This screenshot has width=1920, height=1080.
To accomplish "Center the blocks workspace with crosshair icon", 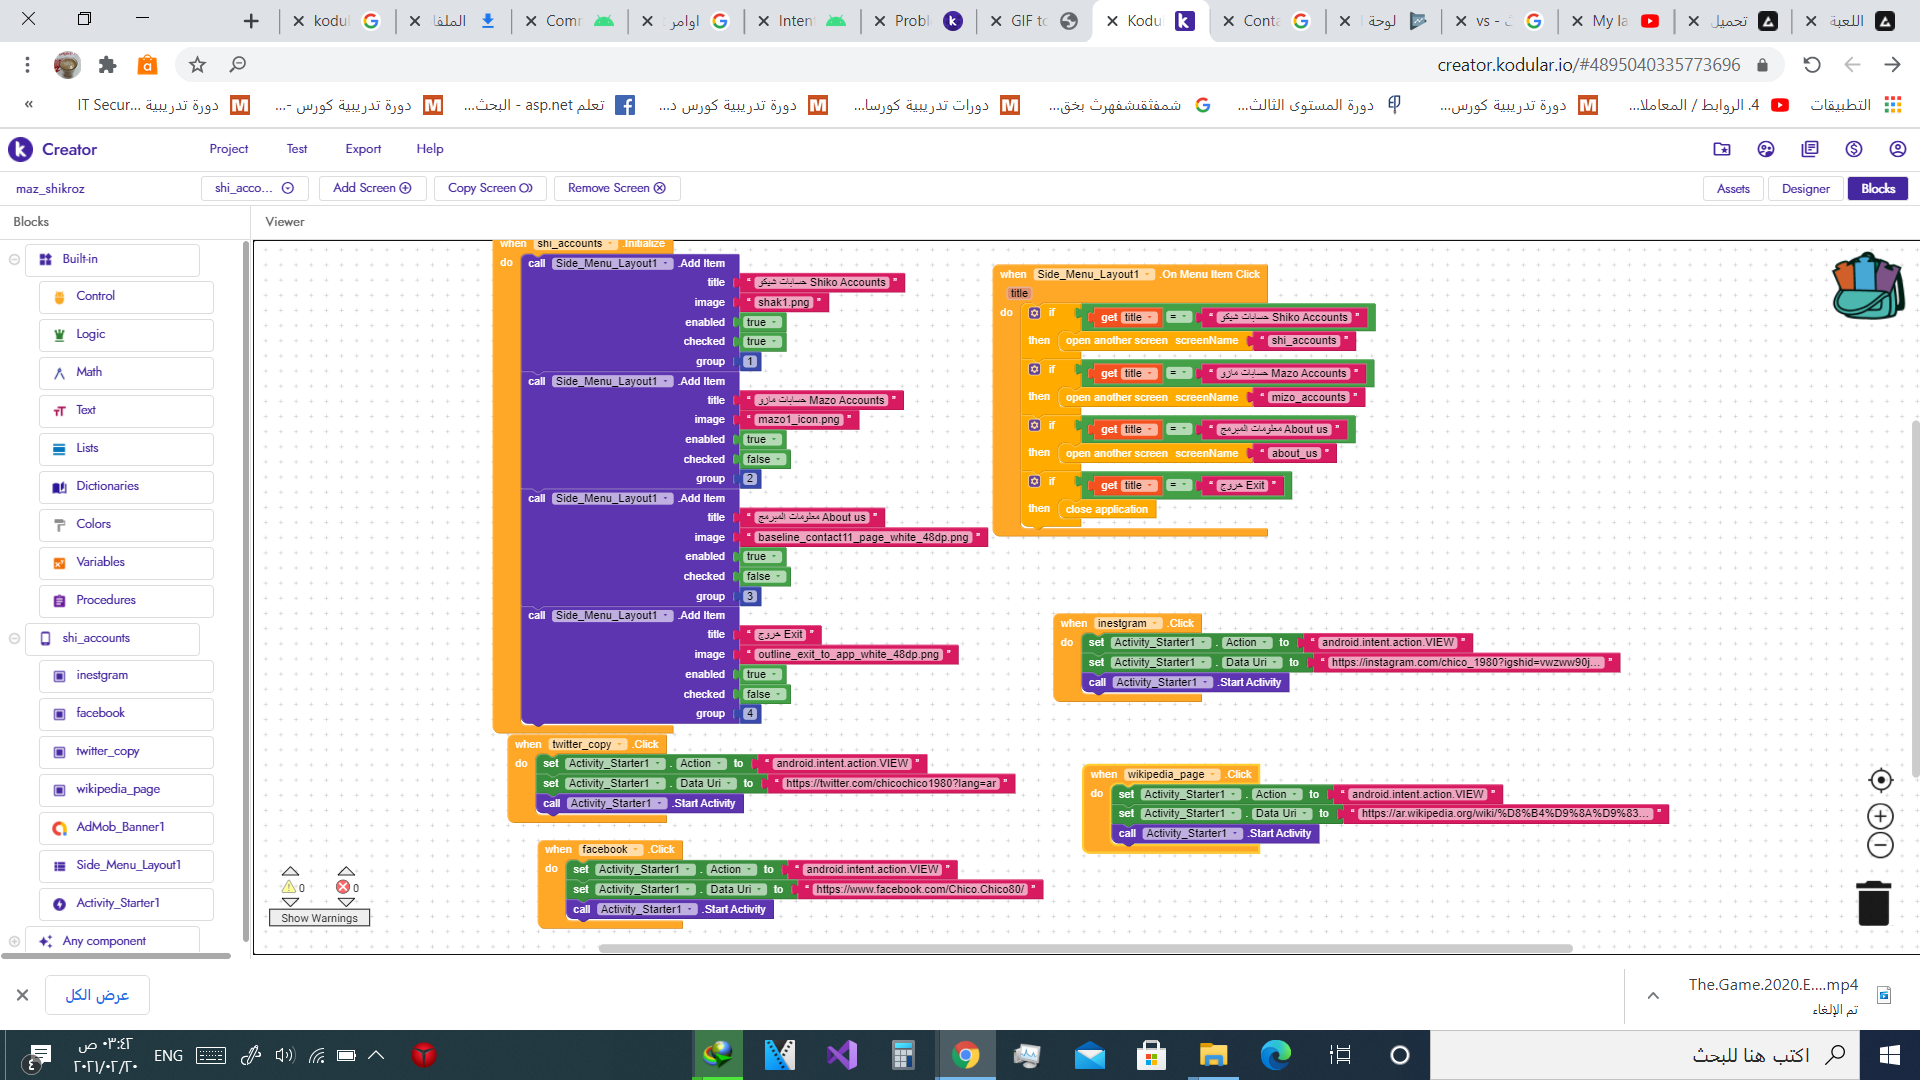I will (x=1880, y=780).
